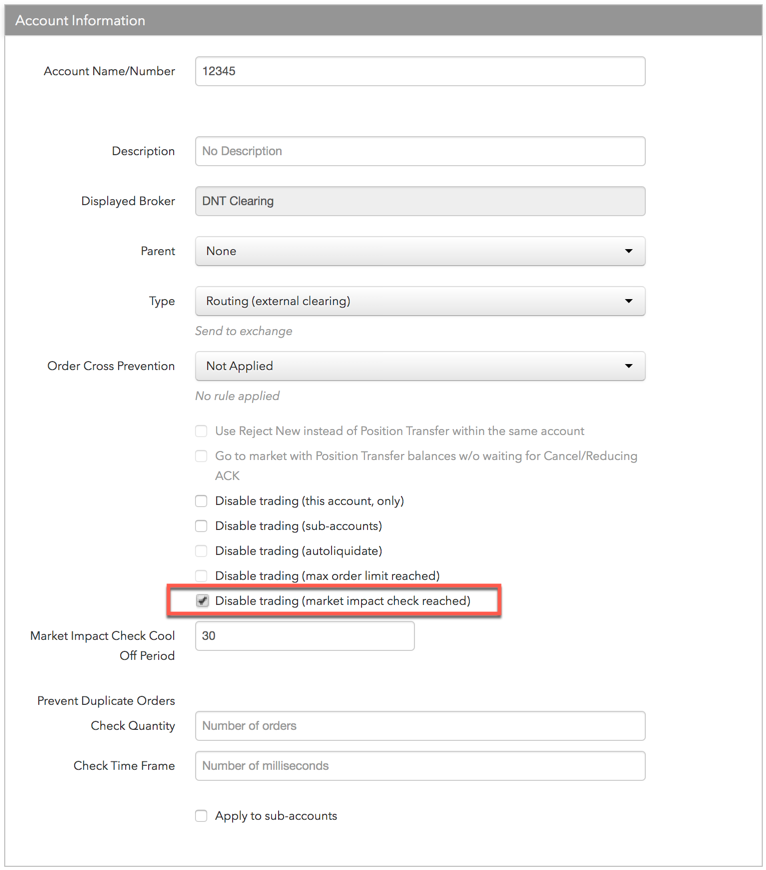Click the Parent dropdown arrow icon

tap(628, 251)
